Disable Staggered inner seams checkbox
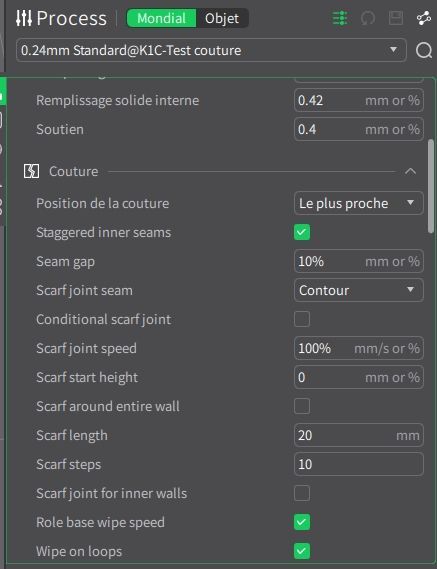437x569 pixels. (302, 232)
